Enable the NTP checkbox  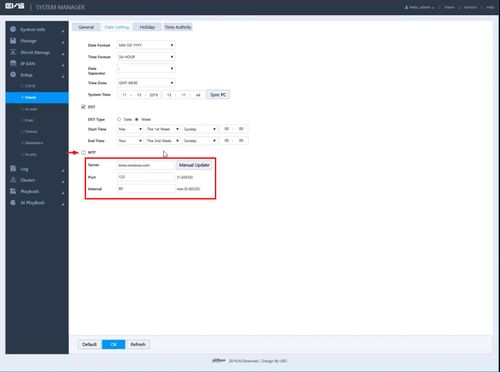(x=83, y=152)
